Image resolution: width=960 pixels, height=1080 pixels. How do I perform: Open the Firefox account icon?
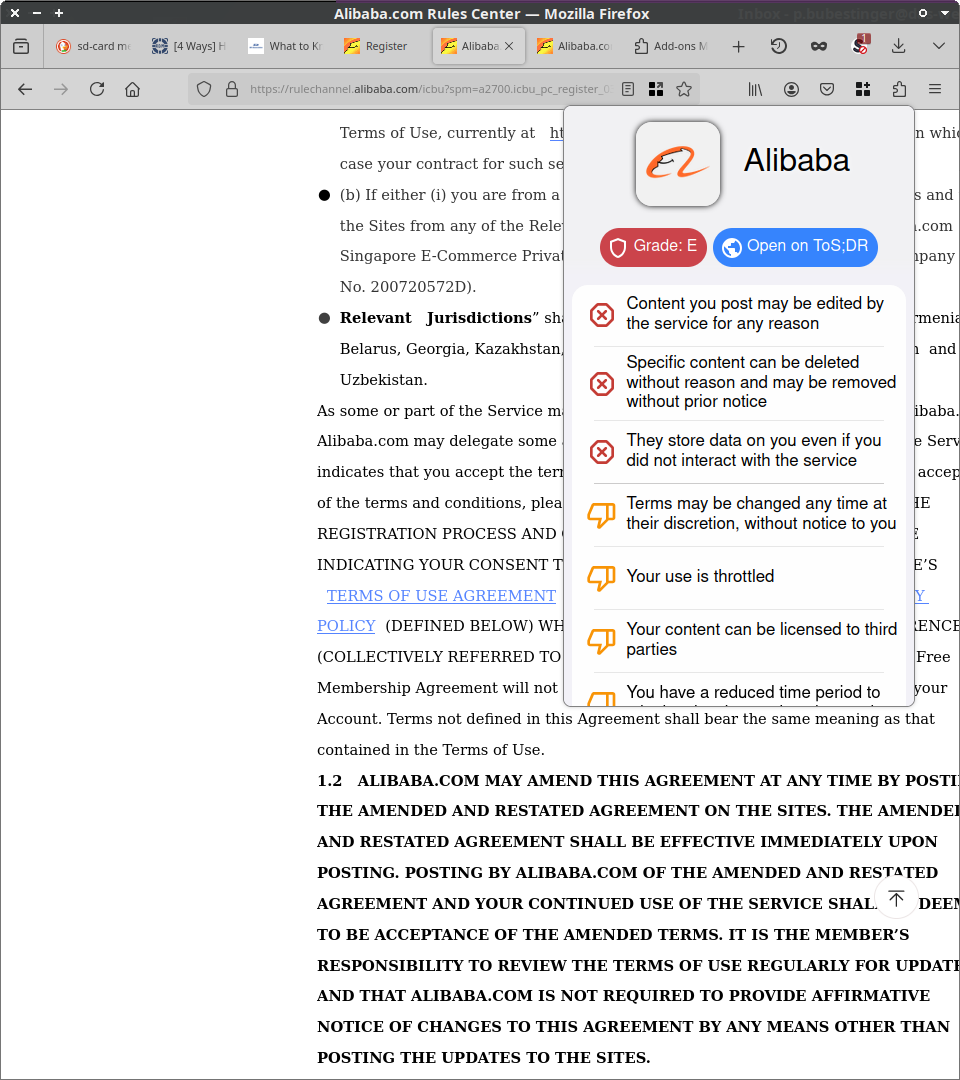(791, 89)
